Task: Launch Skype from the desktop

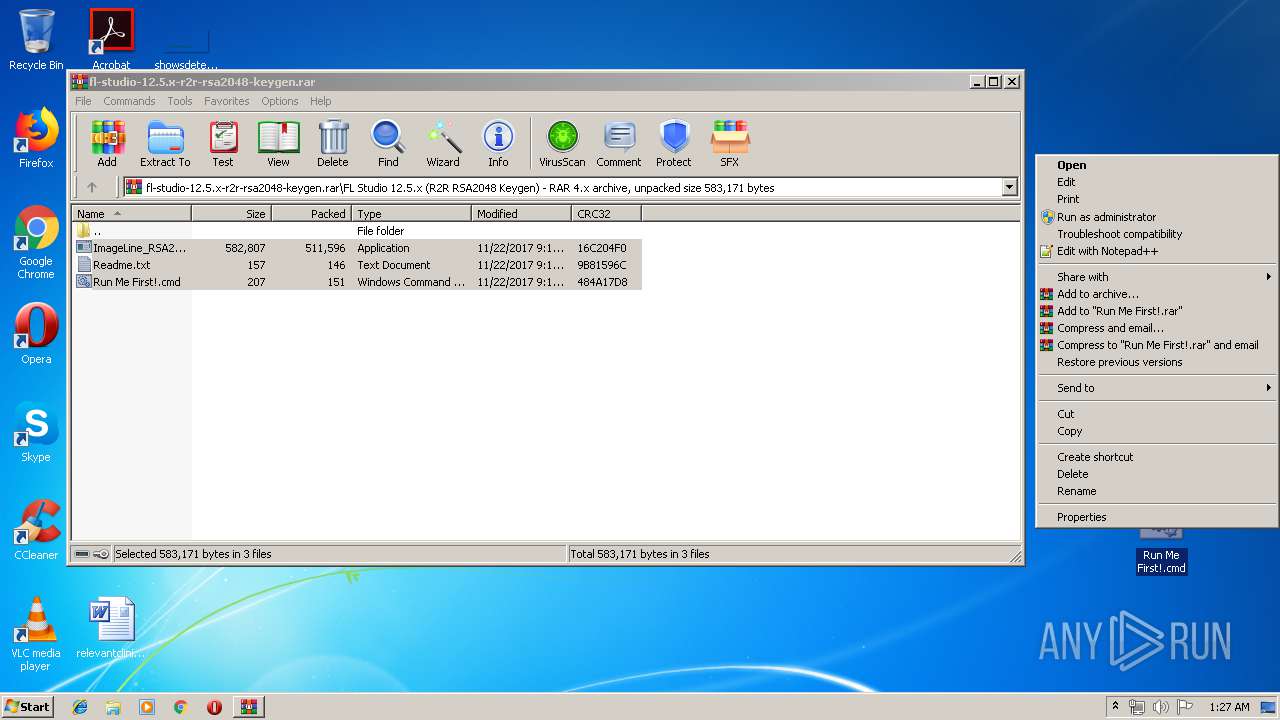Action: coord(36,432)
